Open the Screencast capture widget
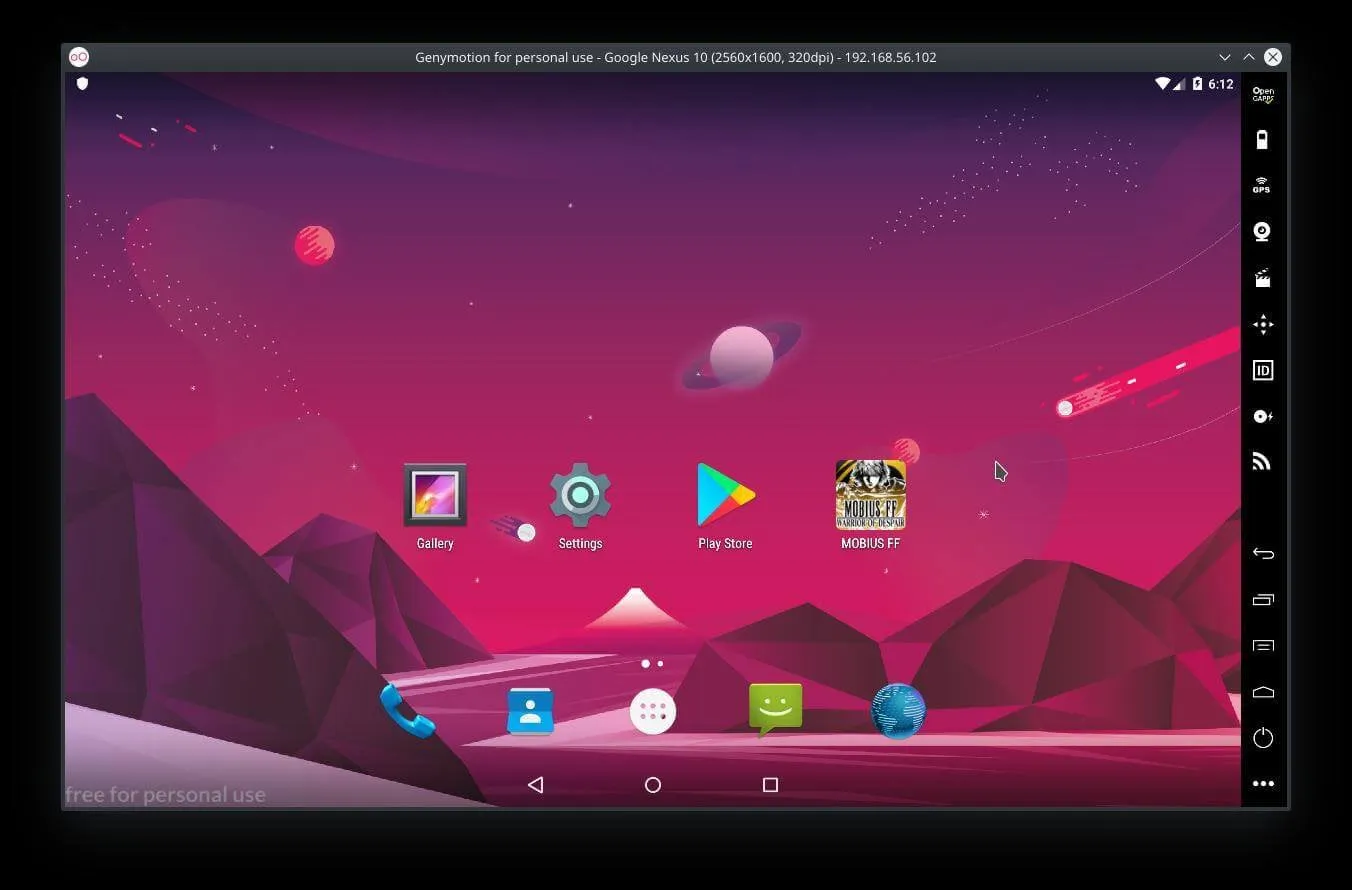This screenshot has width=1352, height=890. (x=1263, y=278)
